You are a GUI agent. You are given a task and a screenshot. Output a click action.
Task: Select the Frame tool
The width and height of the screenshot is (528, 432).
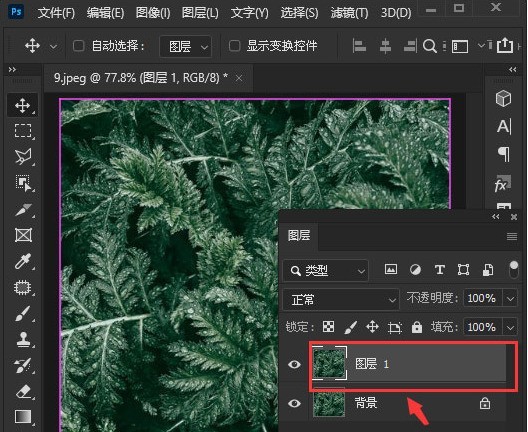pyautogui.click(x=23, y=235)
